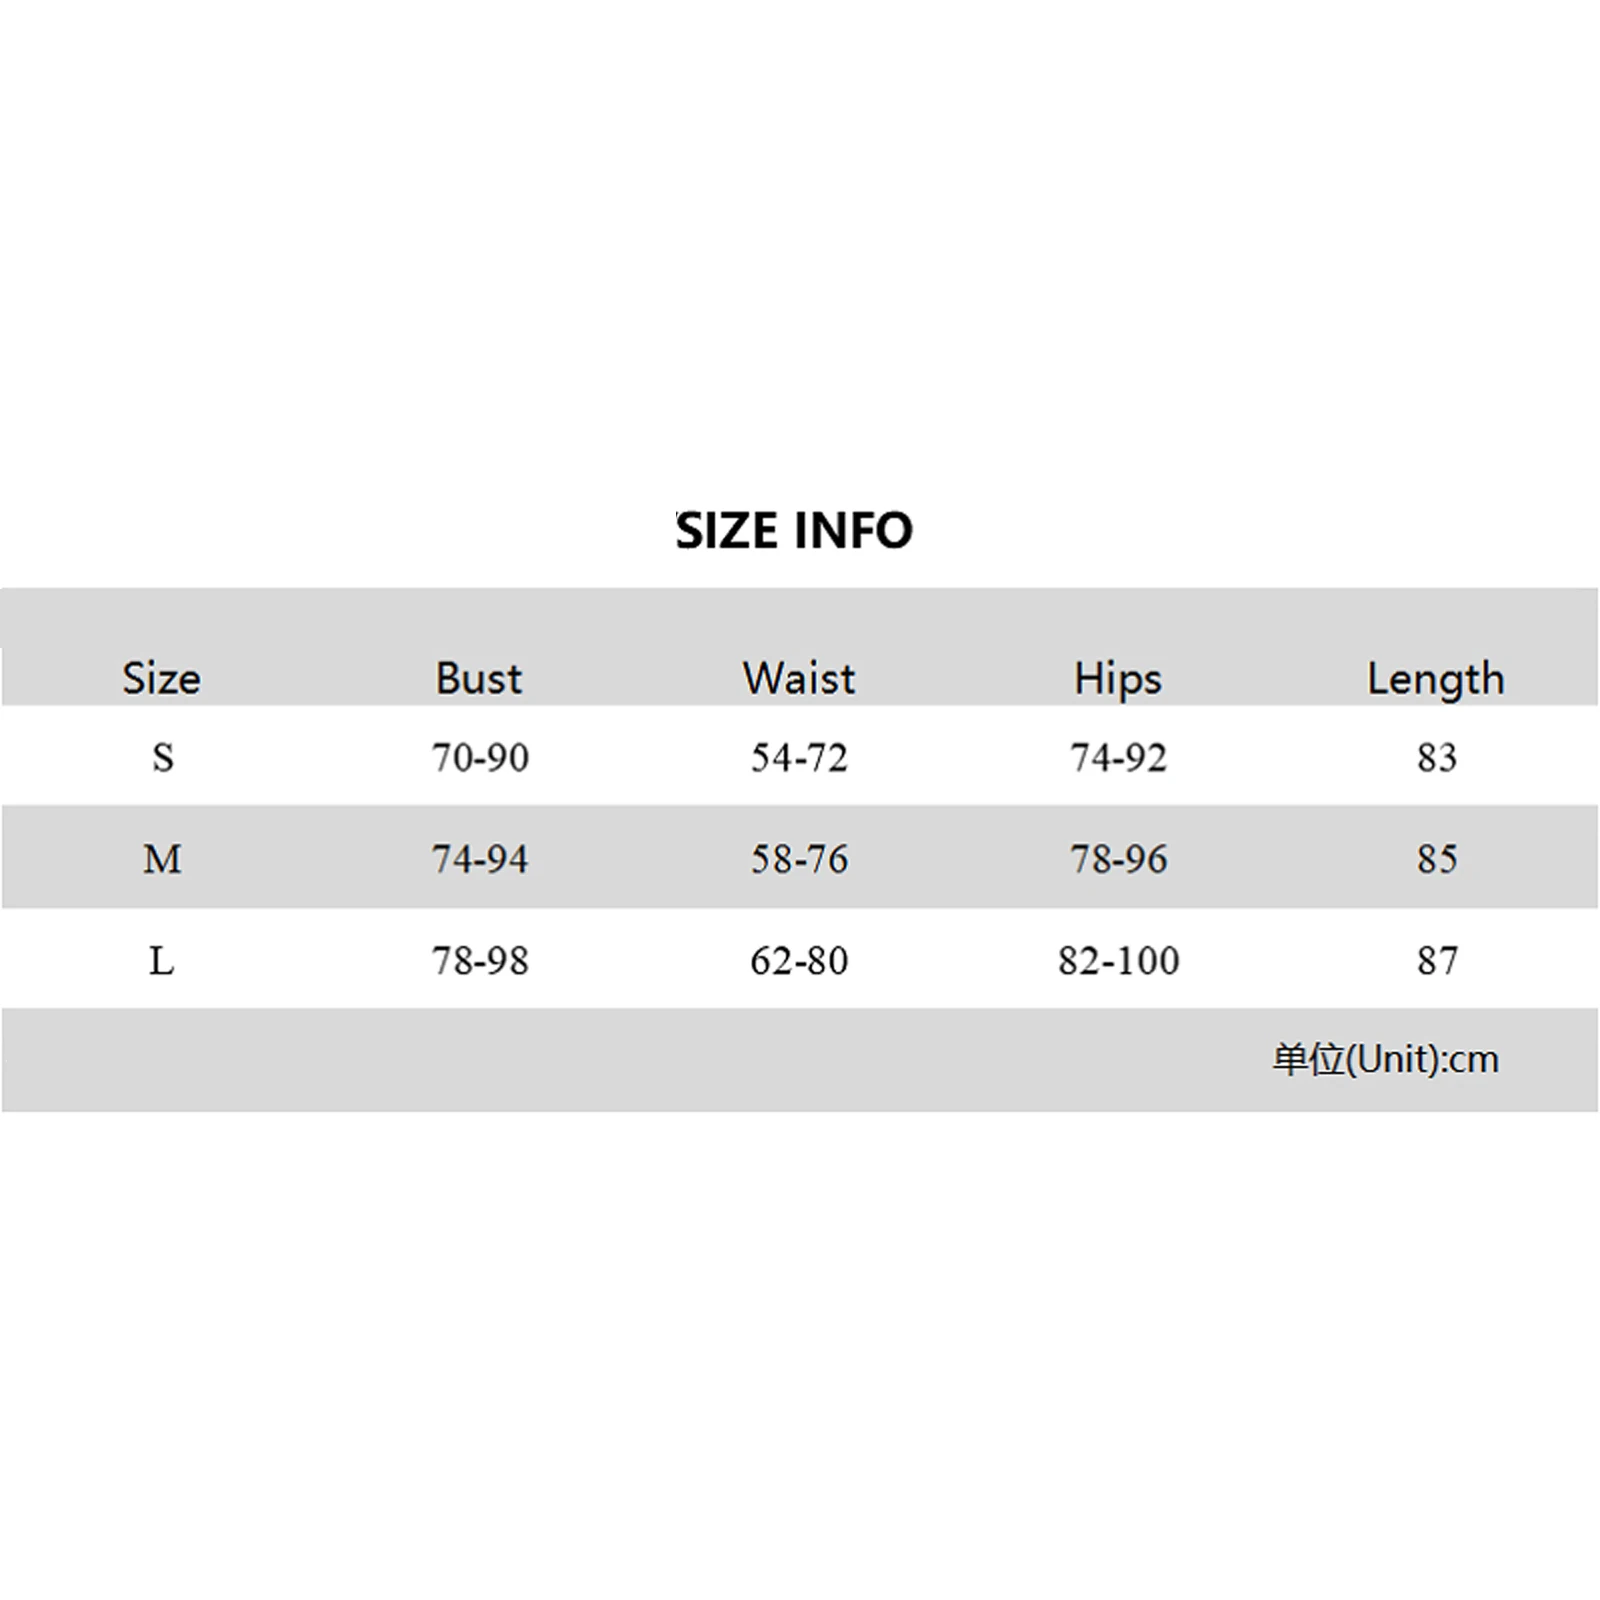Click the L size row label
Screen dimensions: 1600x1600
point(162,961)
